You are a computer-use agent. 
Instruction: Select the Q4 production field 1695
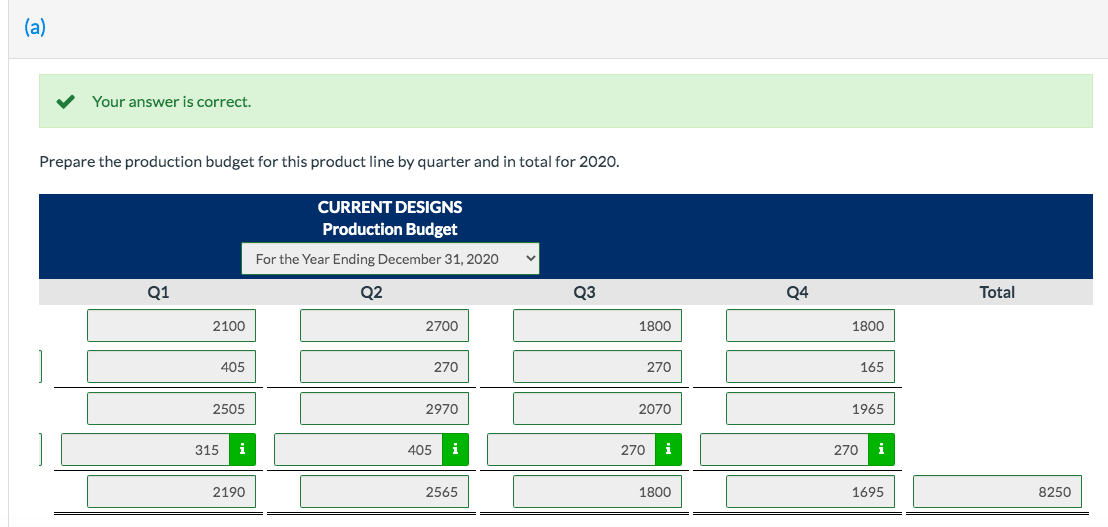click(x=811, y=491)
